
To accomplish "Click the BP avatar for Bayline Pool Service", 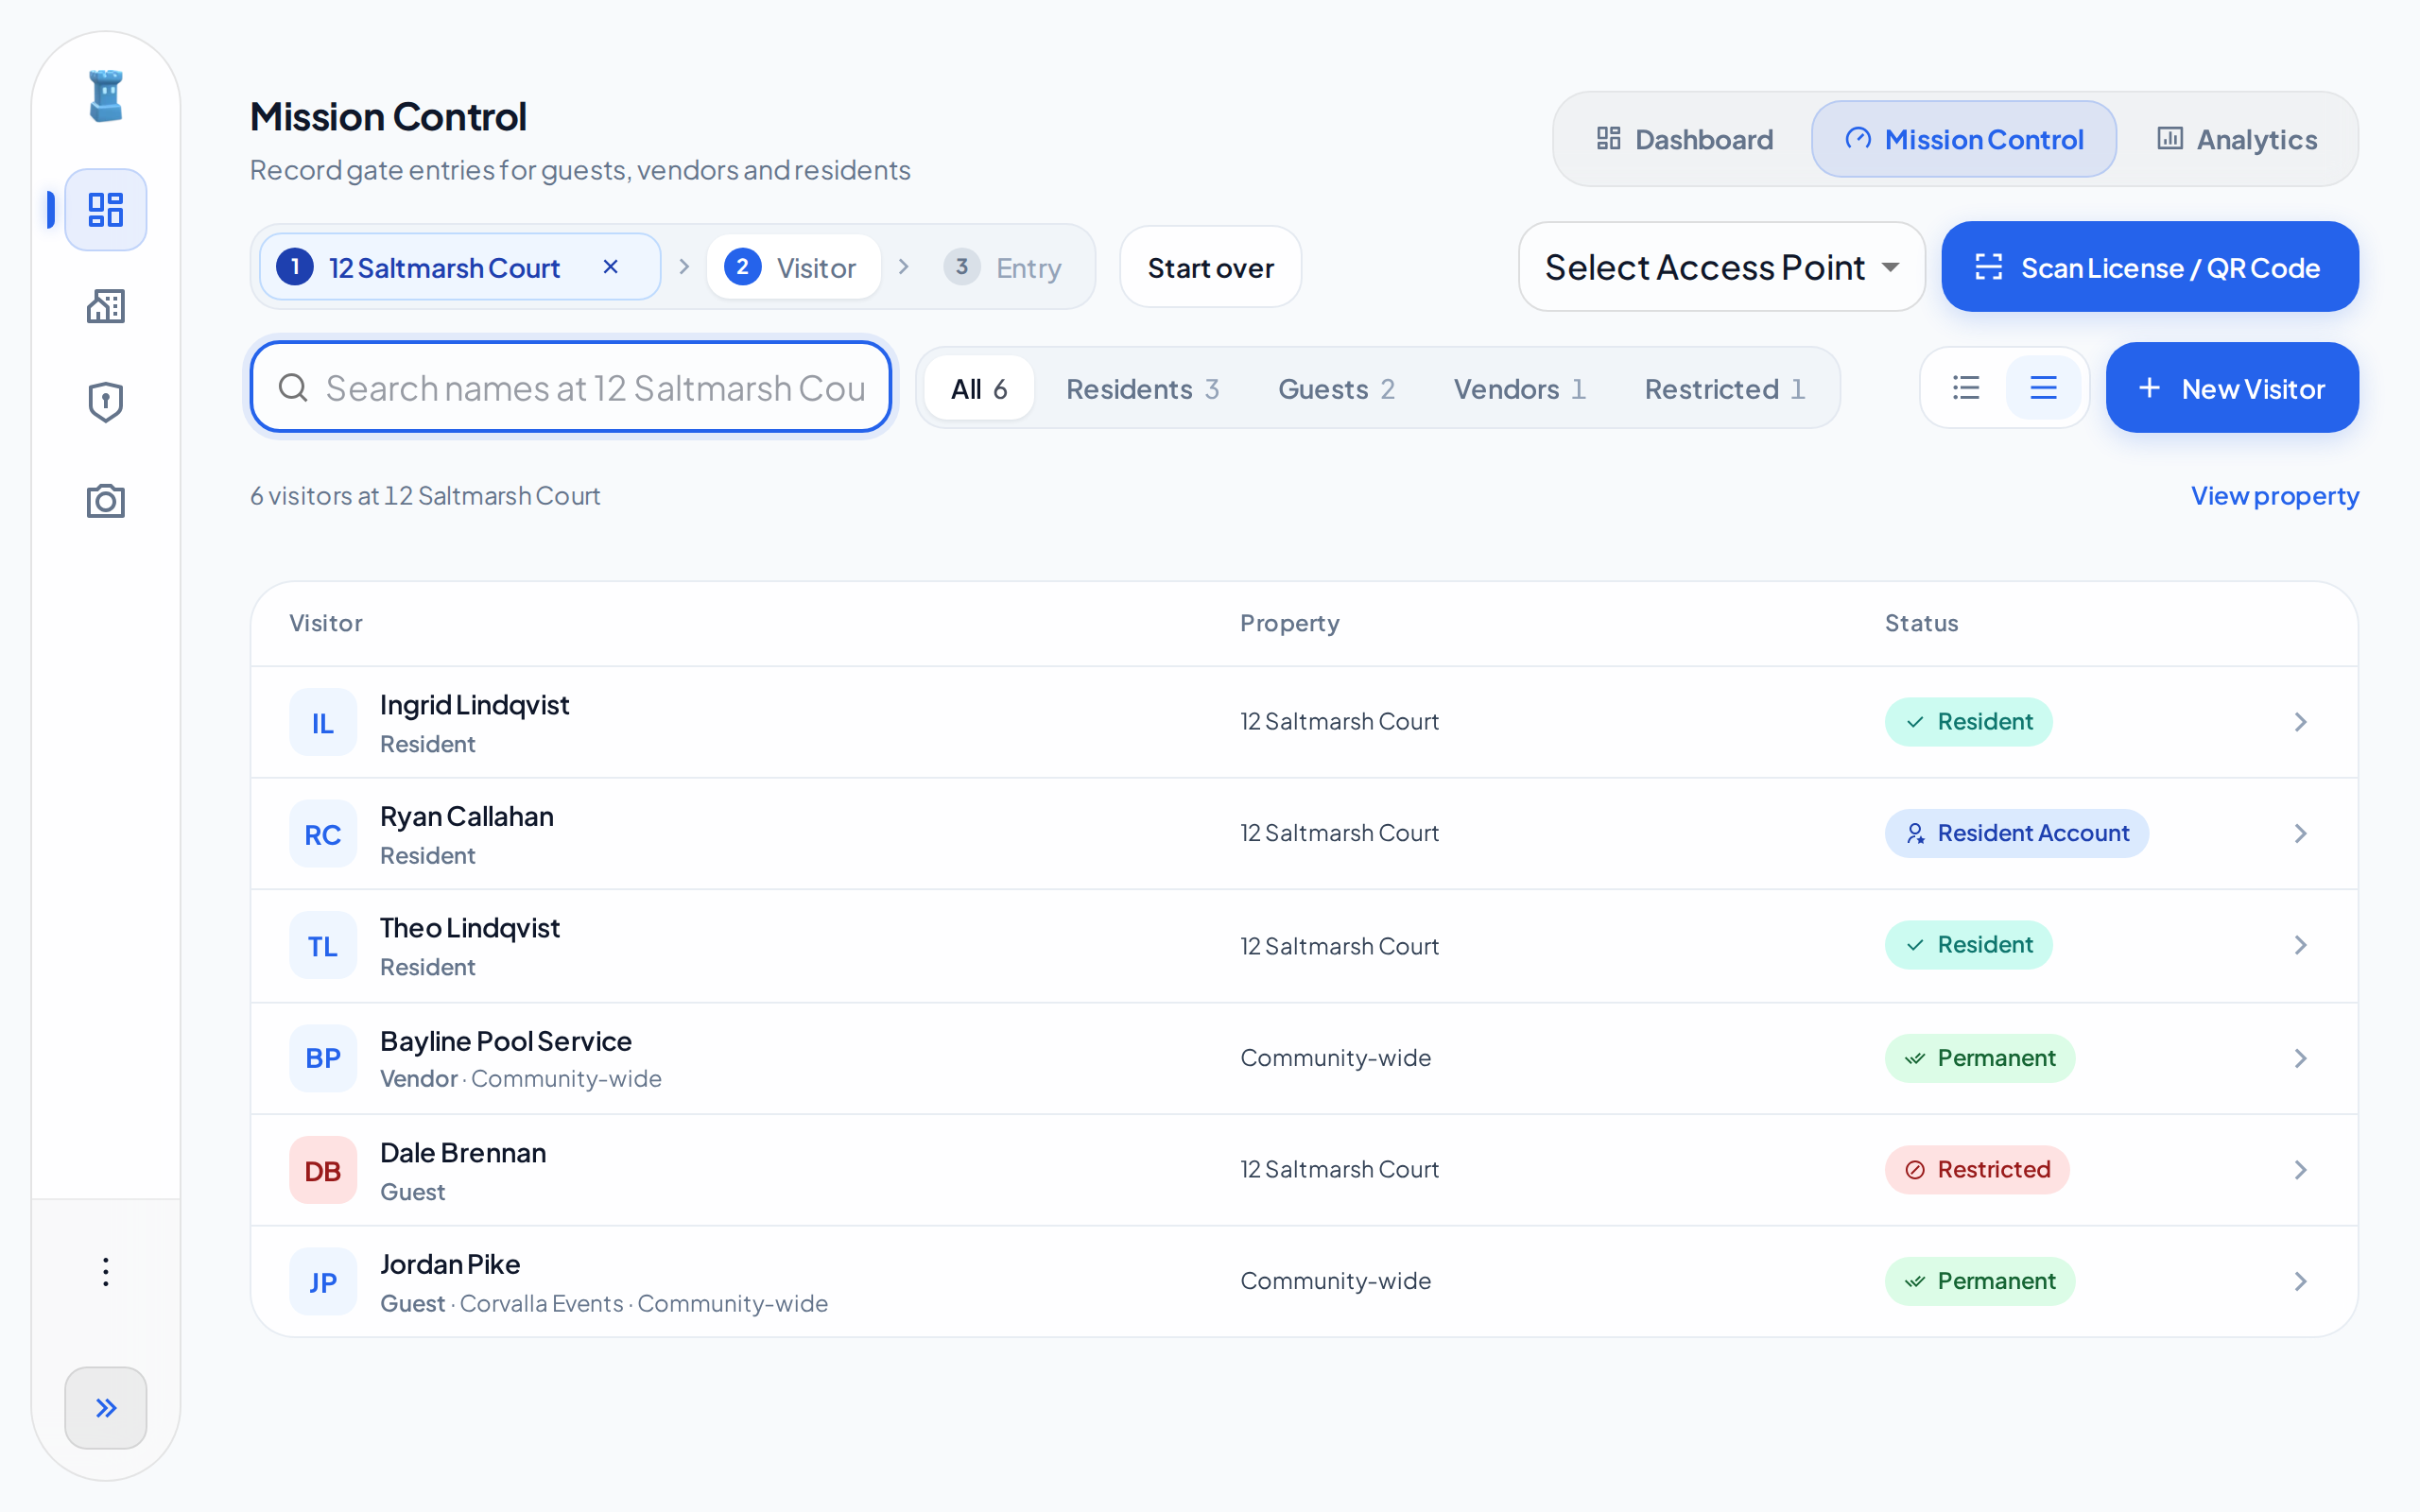I will 323,1058.
